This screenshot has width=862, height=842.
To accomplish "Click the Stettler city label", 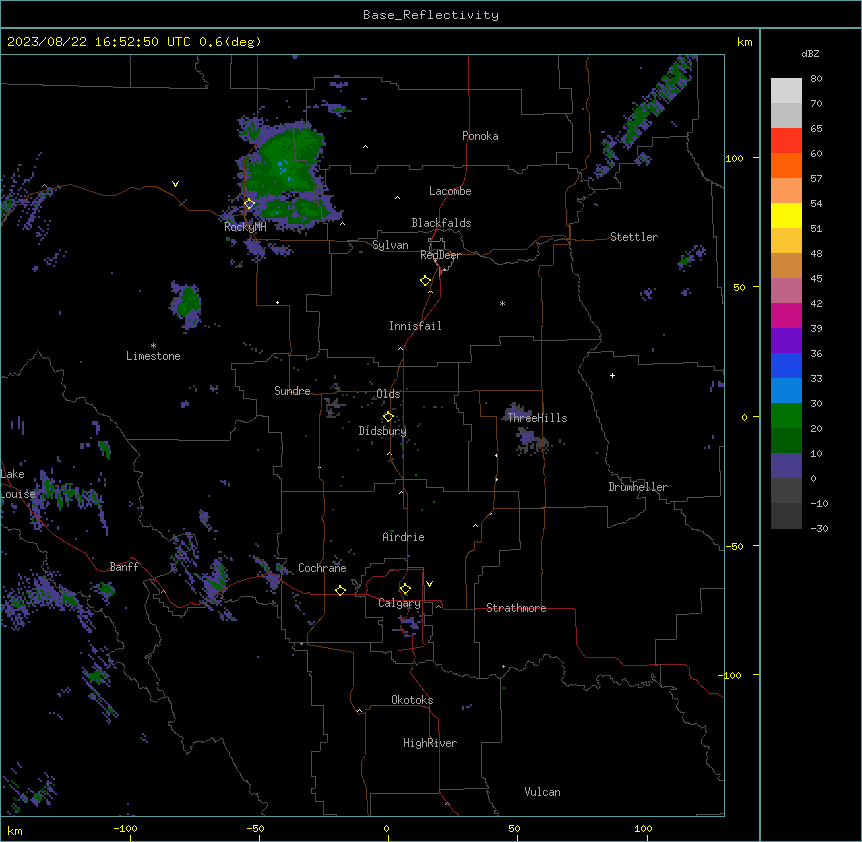I will tap(633, 237).
